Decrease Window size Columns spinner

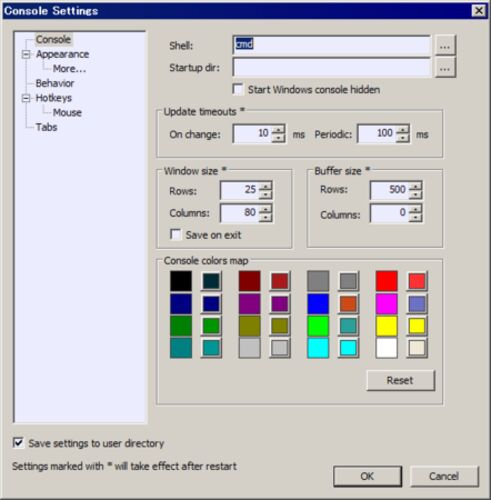266,217
